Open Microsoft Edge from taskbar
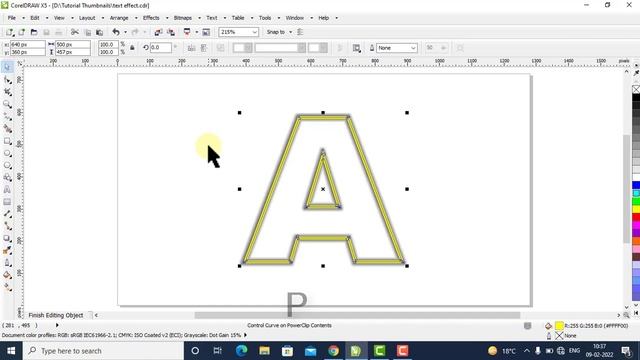Viewport: 640px width, 360px height. pos(241,351)
